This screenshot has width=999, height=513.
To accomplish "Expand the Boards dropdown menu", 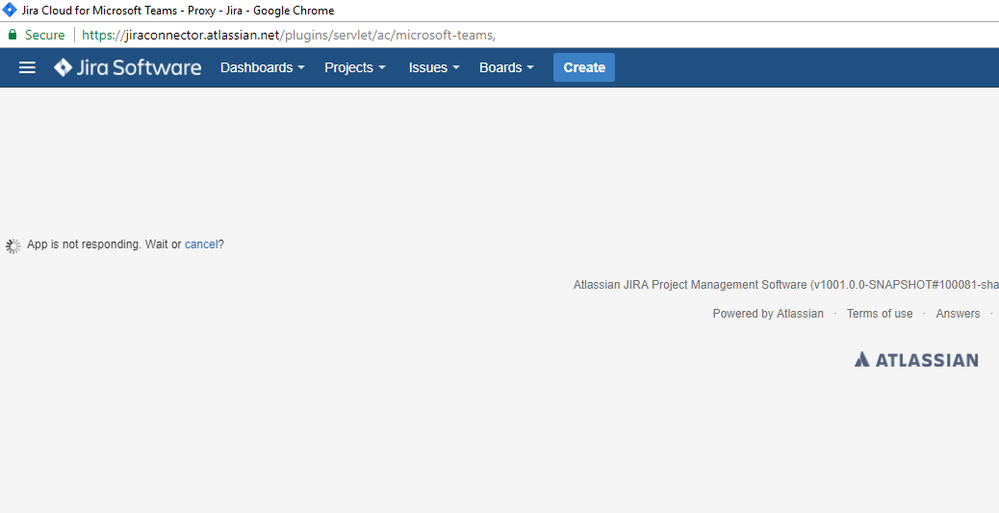I will point(507,68).
